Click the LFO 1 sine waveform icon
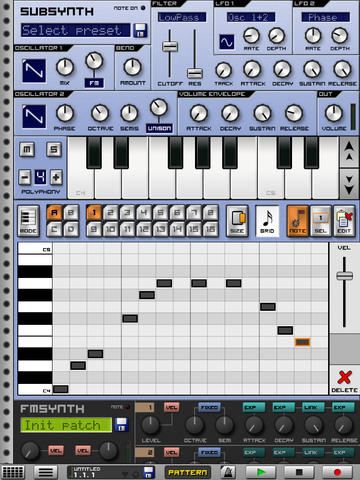 coord(227,42)
